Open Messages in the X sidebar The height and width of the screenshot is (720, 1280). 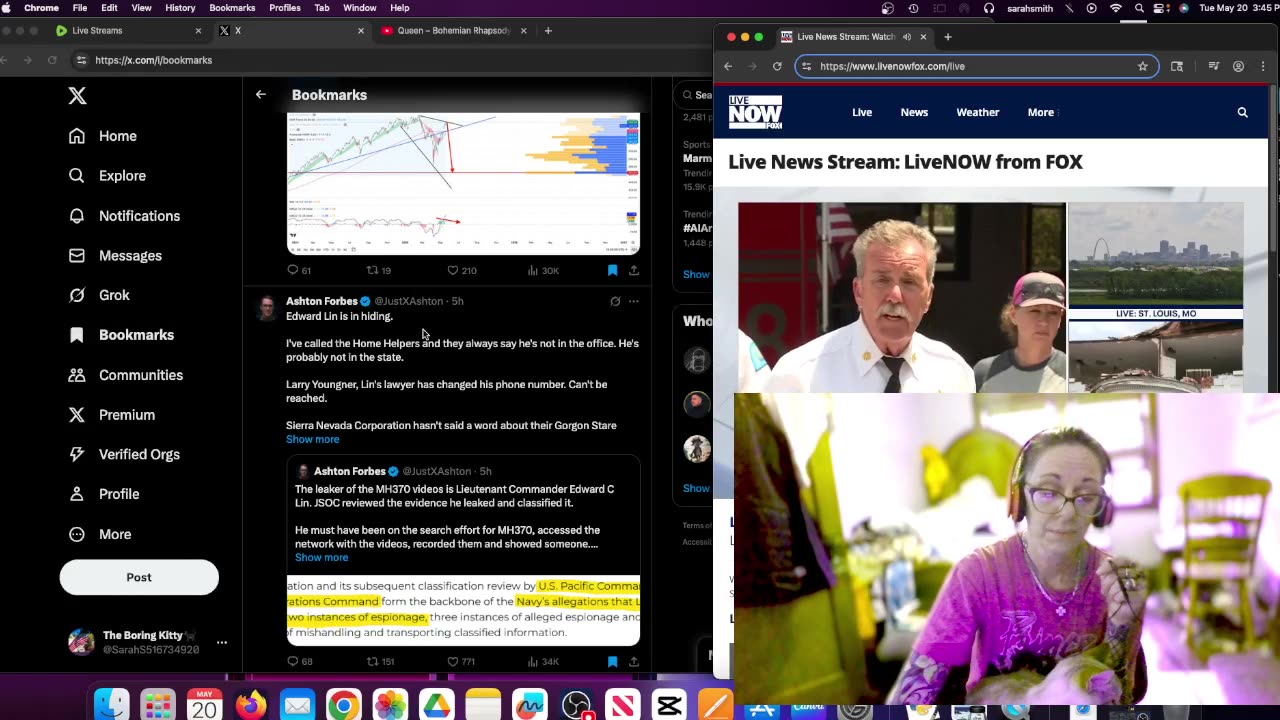(x=115, y=256)
